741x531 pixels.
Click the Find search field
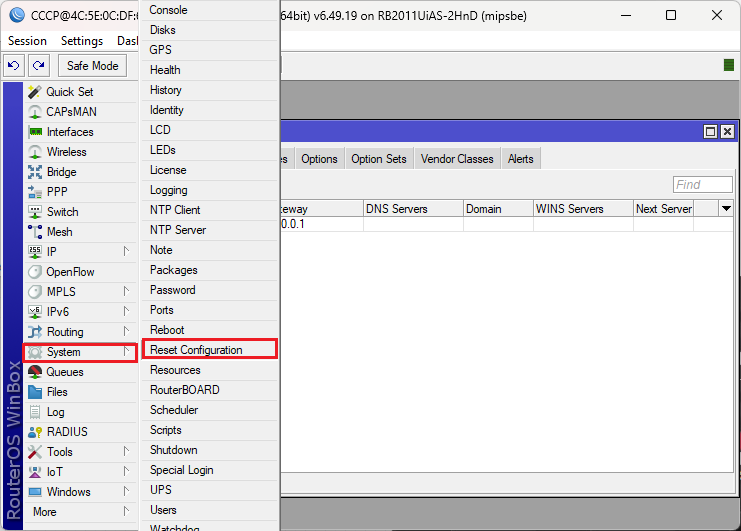tap(703, 185)
